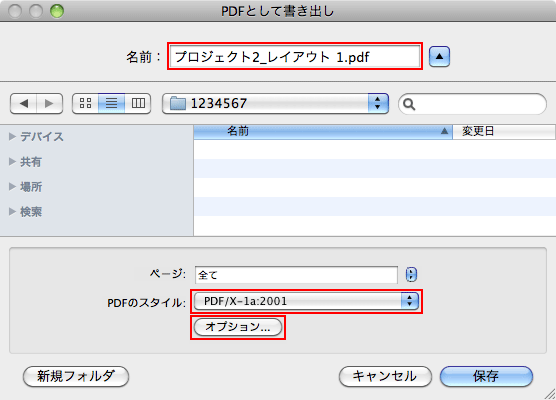Open the ページ field popup arrows

pos(411,274)
